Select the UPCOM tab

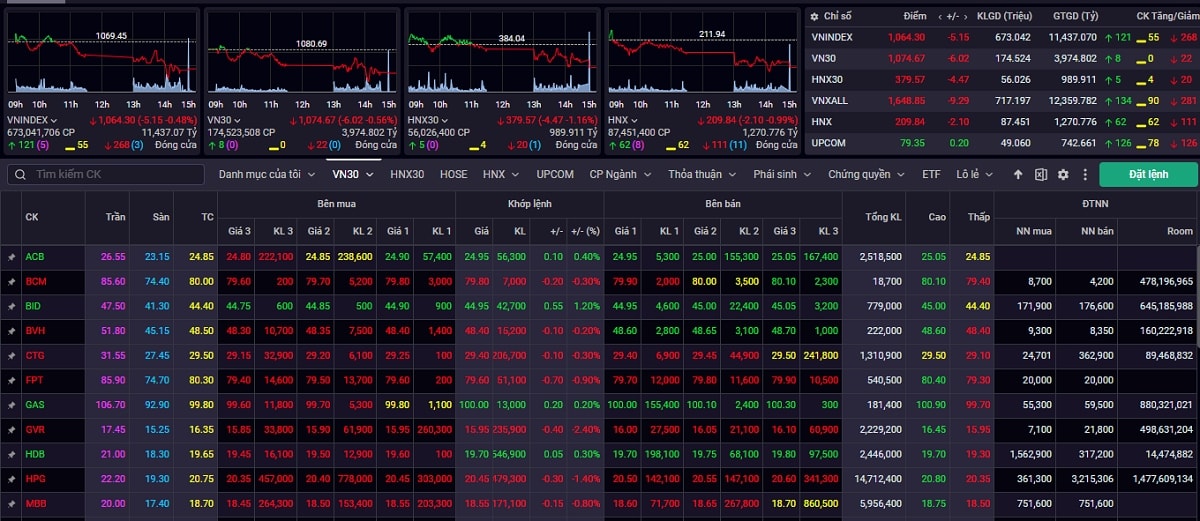pos(555,174)
